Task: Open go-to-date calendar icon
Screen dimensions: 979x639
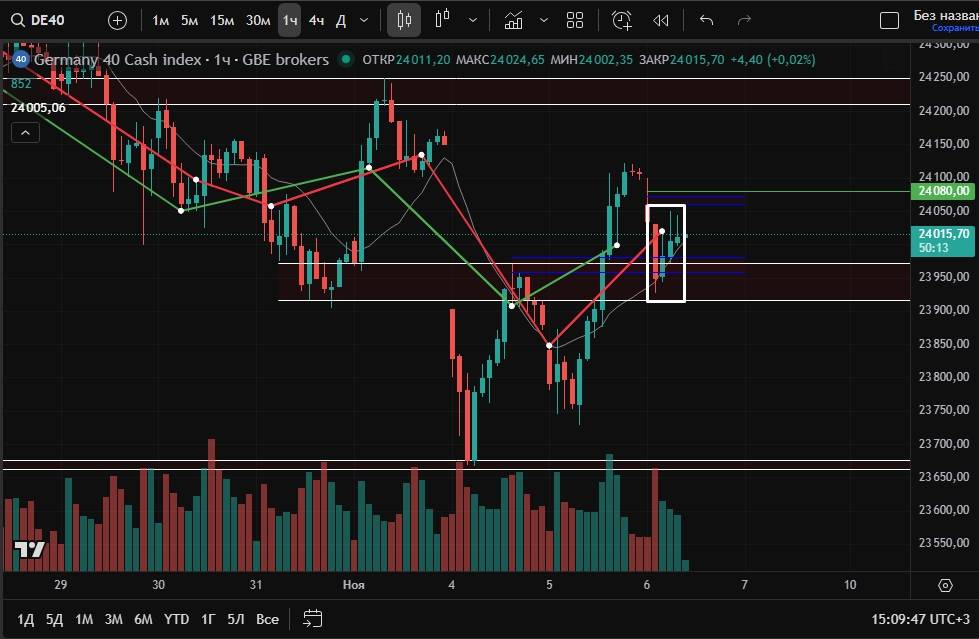Action: pyautogui.click(x=313, y=619)
